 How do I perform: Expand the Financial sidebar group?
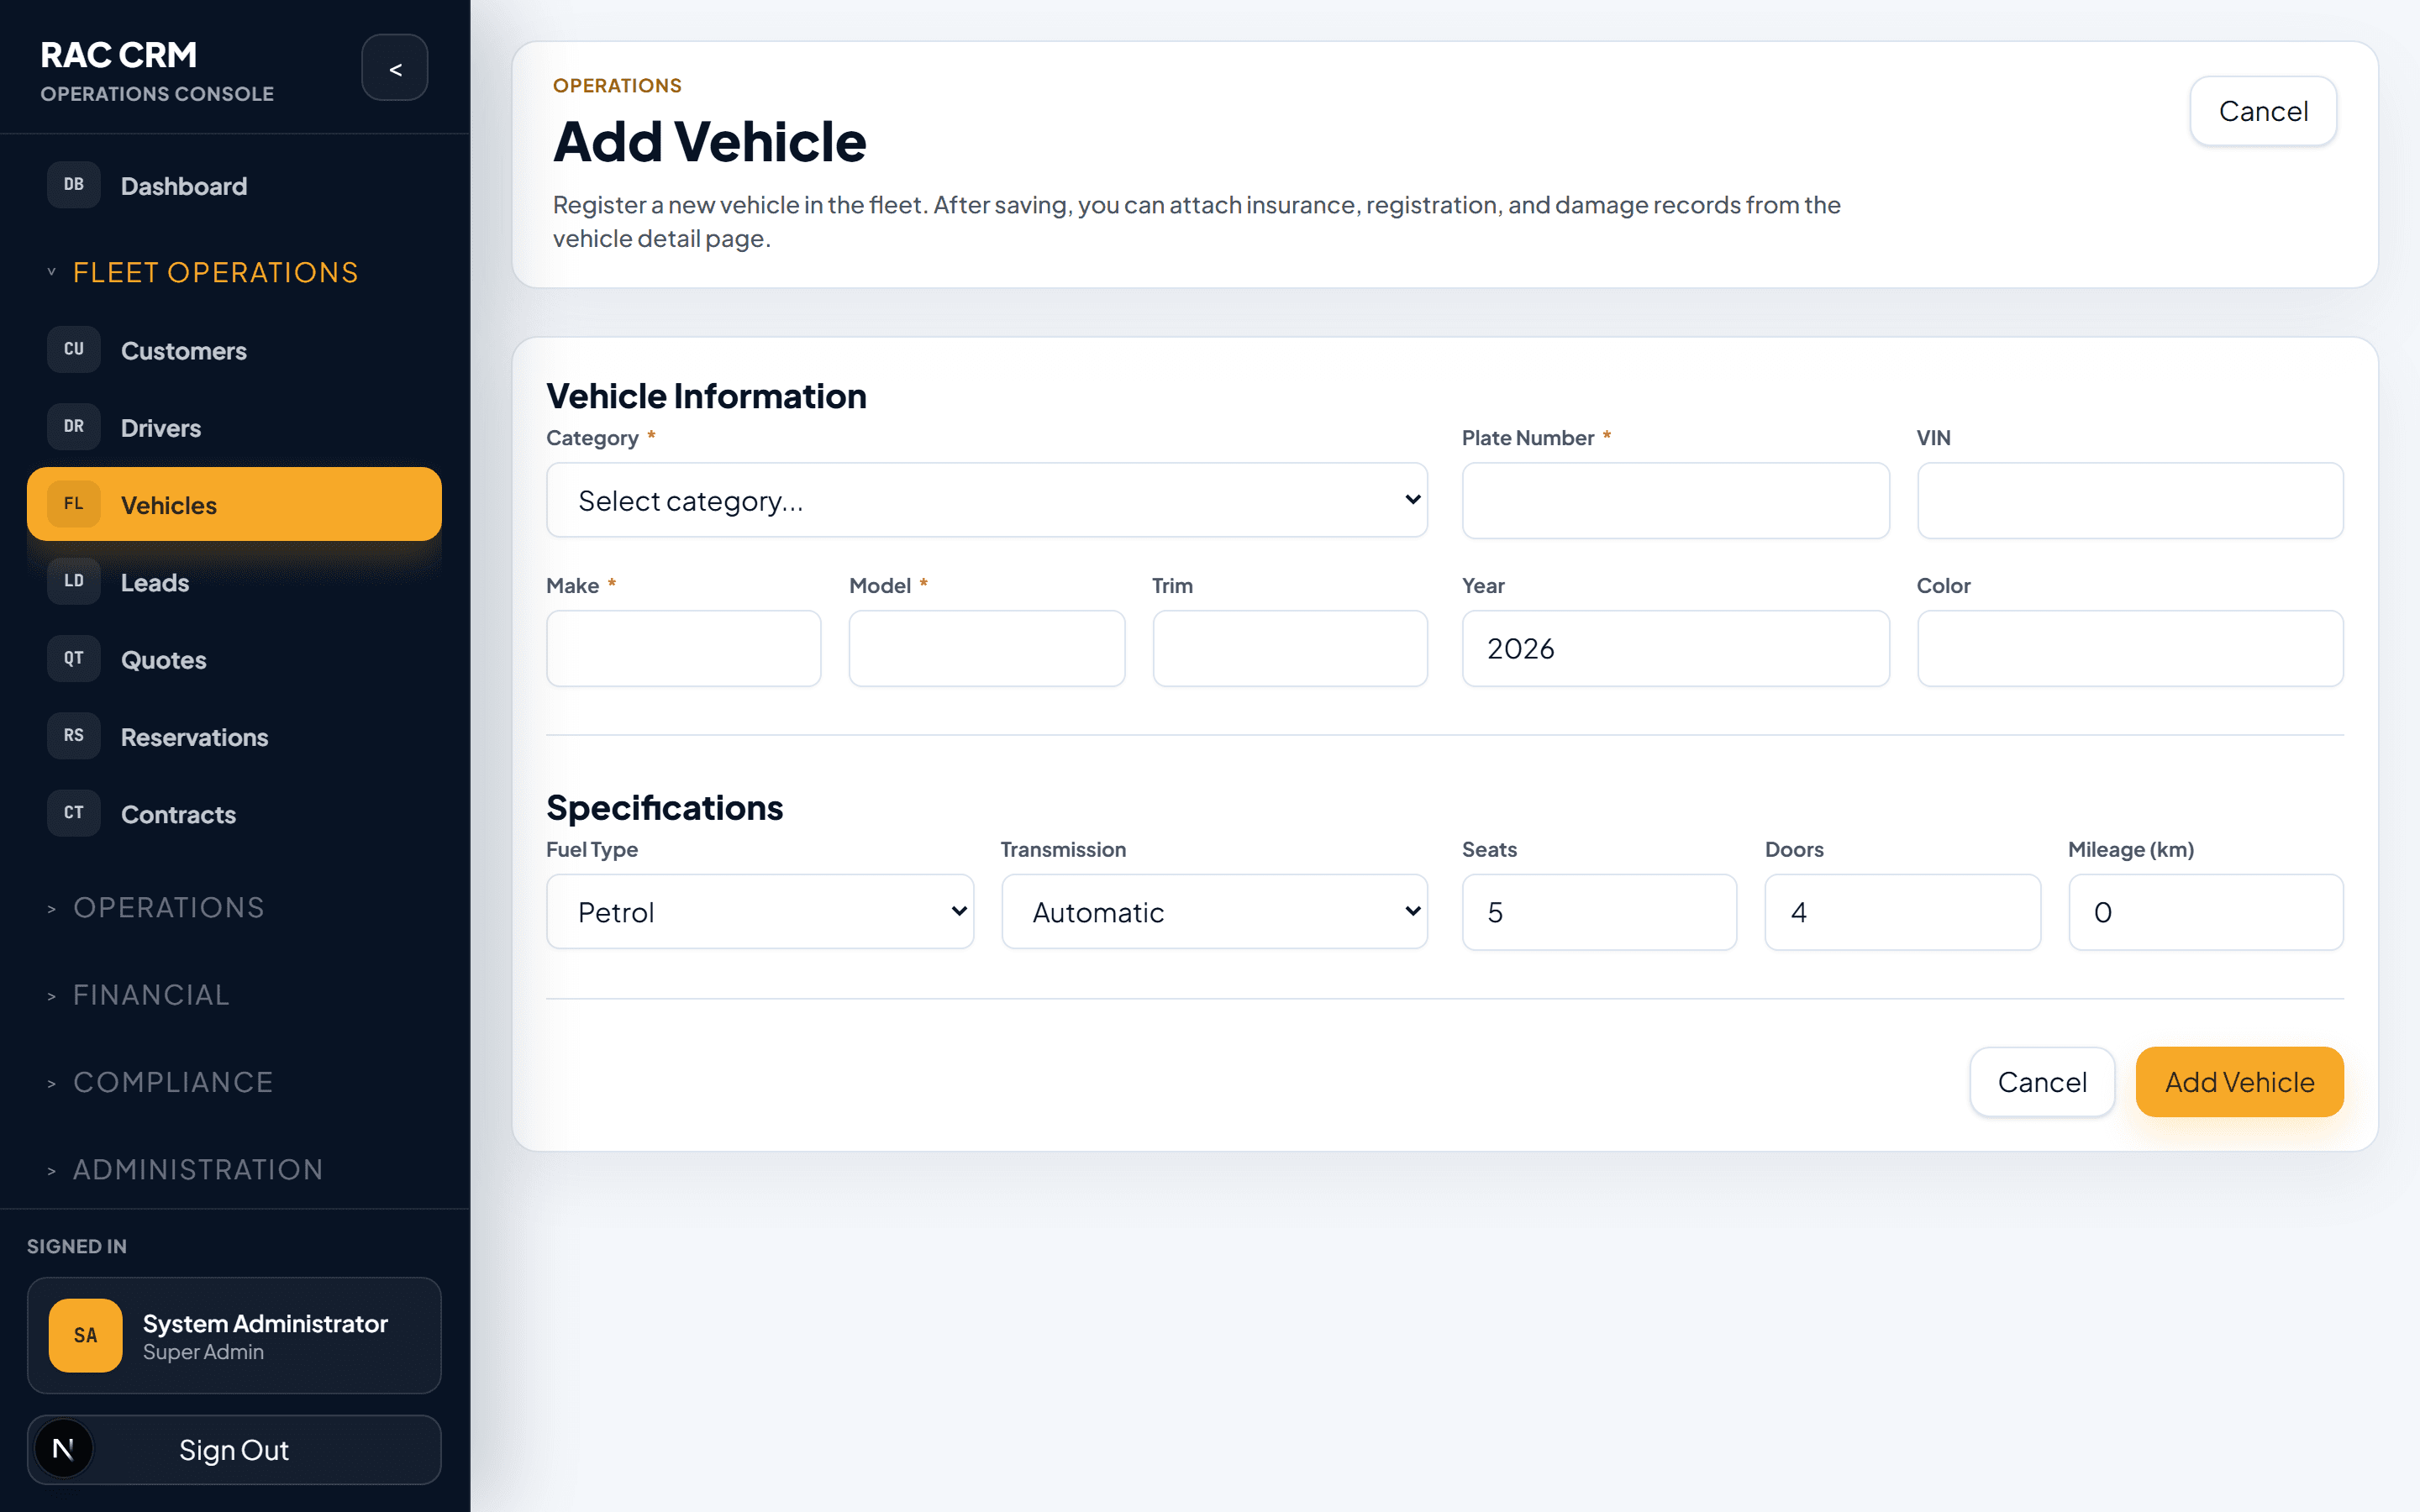coord(139,994)
